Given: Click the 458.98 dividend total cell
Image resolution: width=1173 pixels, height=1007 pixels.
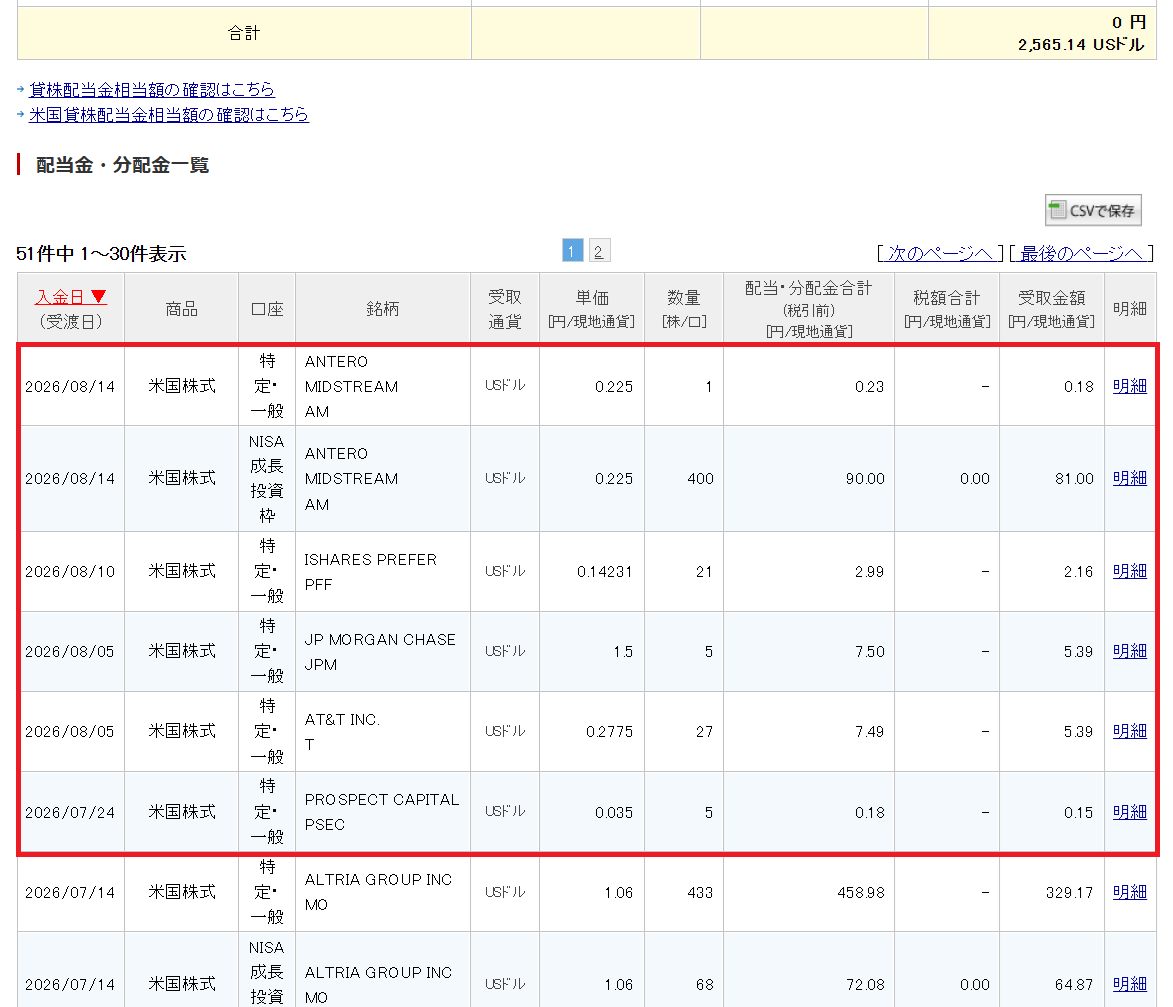Looking at the screenshot, I should coord(809,893).
